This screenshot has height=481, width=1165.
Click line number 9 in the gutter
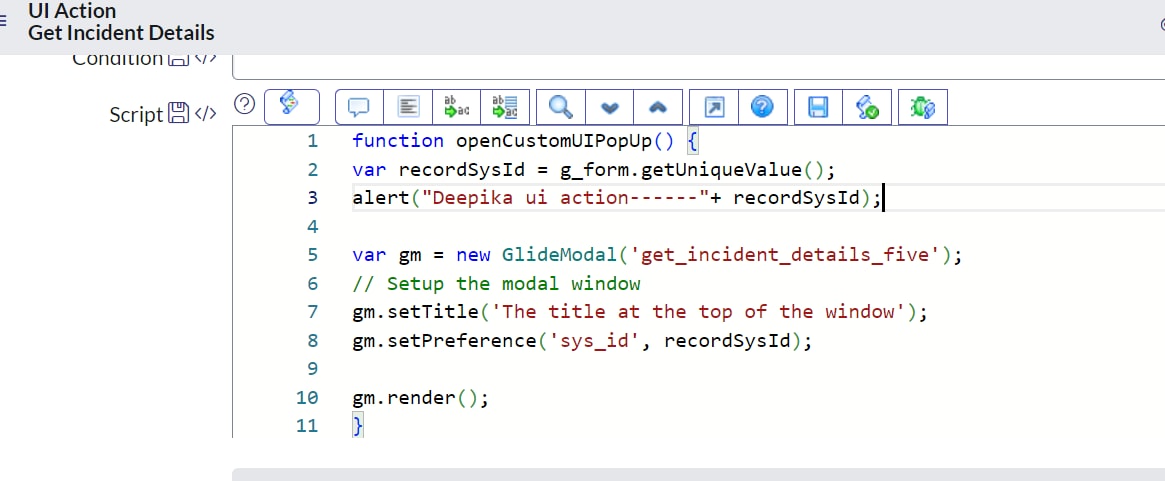(312, 369)
